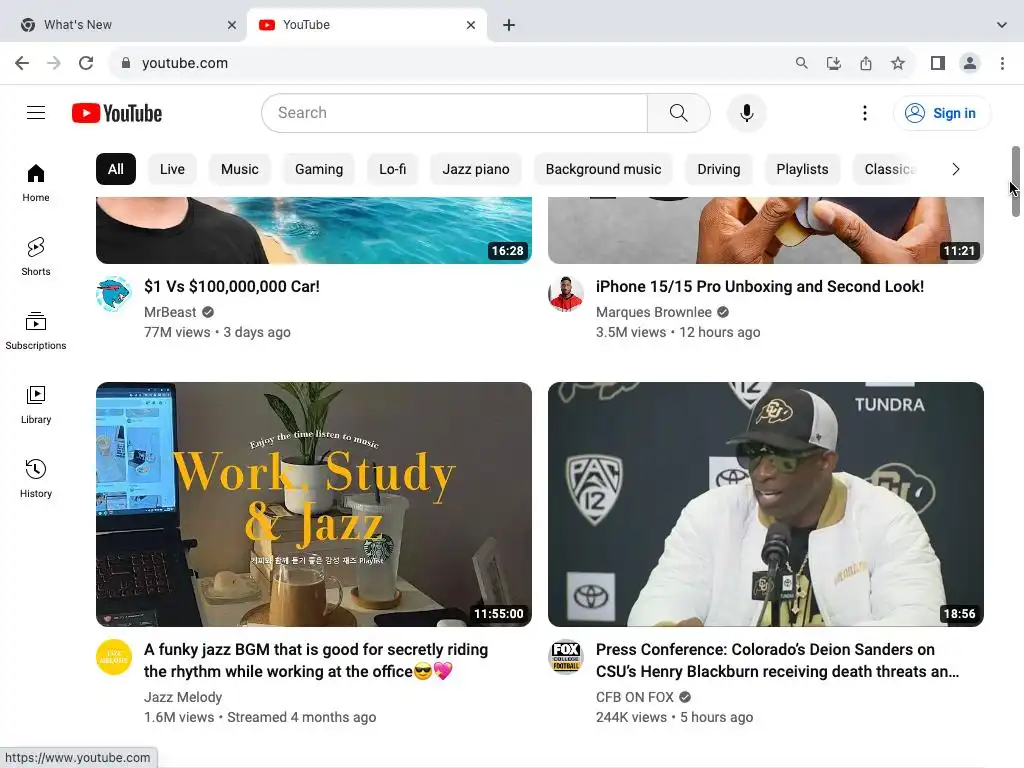This screenshot has width=1024, height=768.
Task: Select the Background music filter chip
Action: pyautogui.click(x=603, y=169)
